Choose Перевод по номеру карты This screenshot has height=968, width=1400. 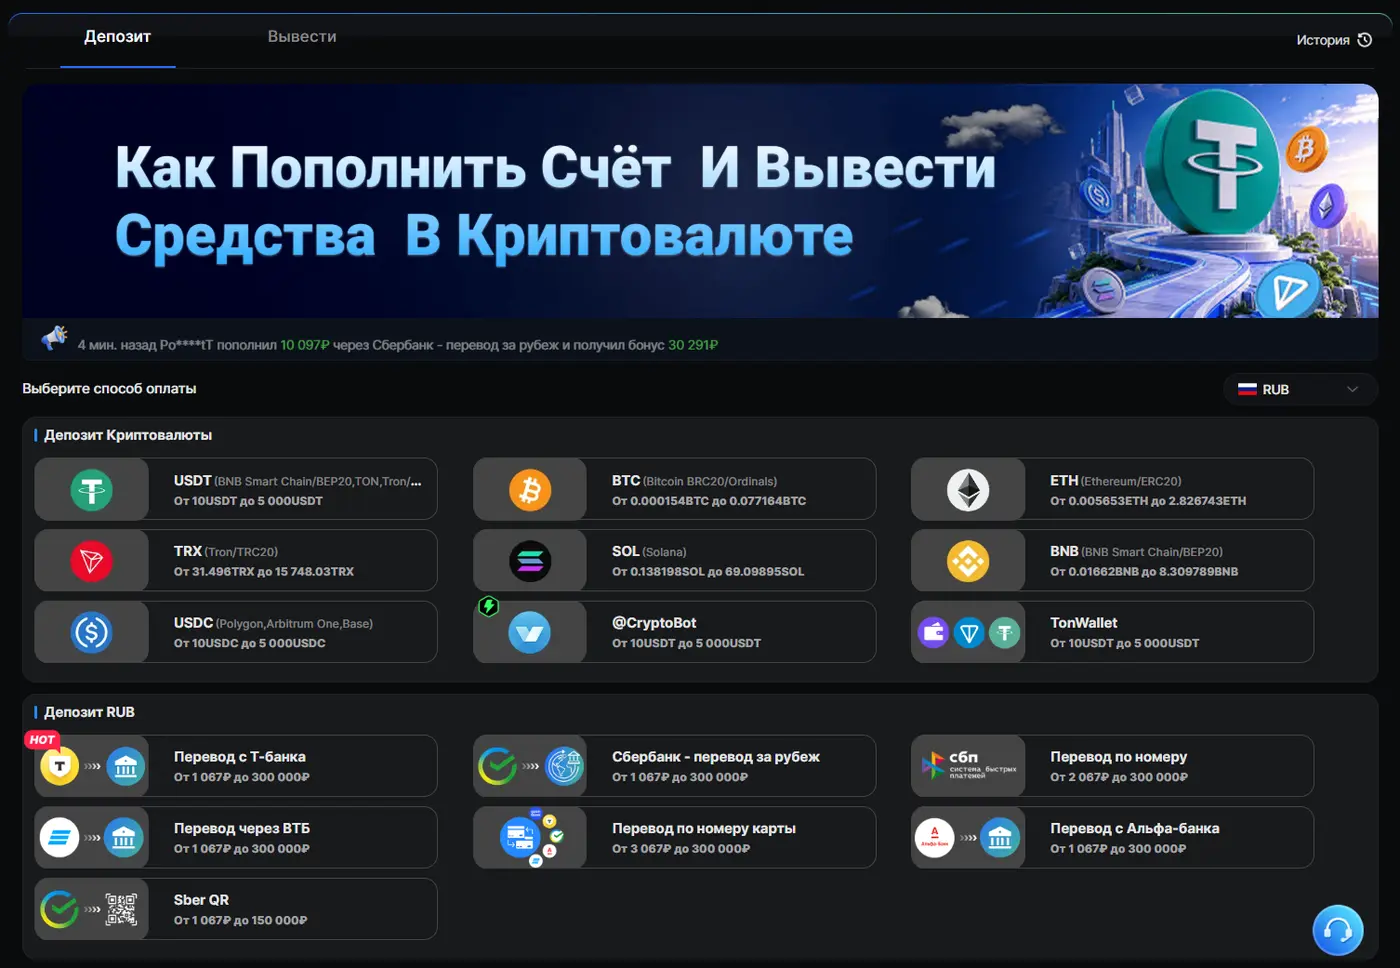(674, 838)
